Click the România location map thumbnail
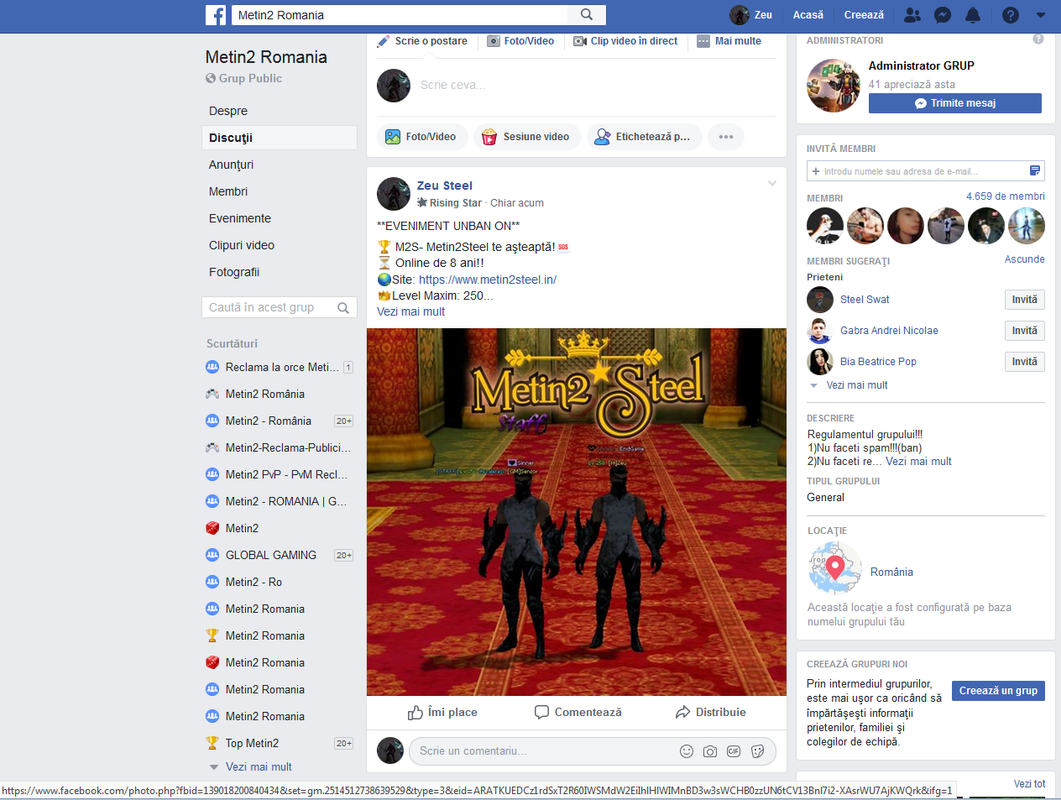The width and height of the screenshot is (1061, 800). [834, 569]
